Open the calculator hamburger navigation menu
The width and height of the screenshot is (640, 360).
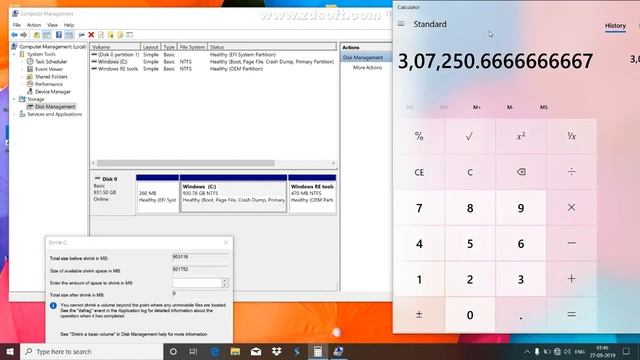401,24
